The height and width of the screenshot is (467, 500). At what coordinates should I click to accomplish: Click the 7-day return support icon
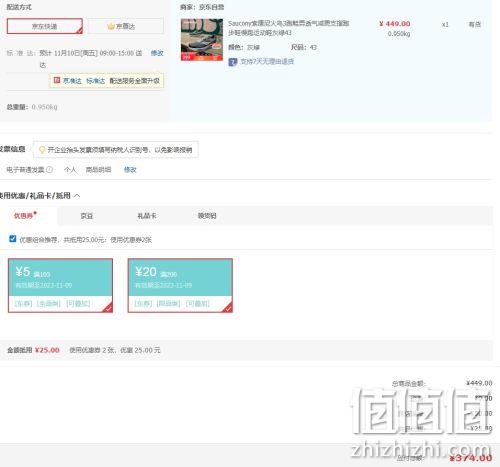pos(233,62)
